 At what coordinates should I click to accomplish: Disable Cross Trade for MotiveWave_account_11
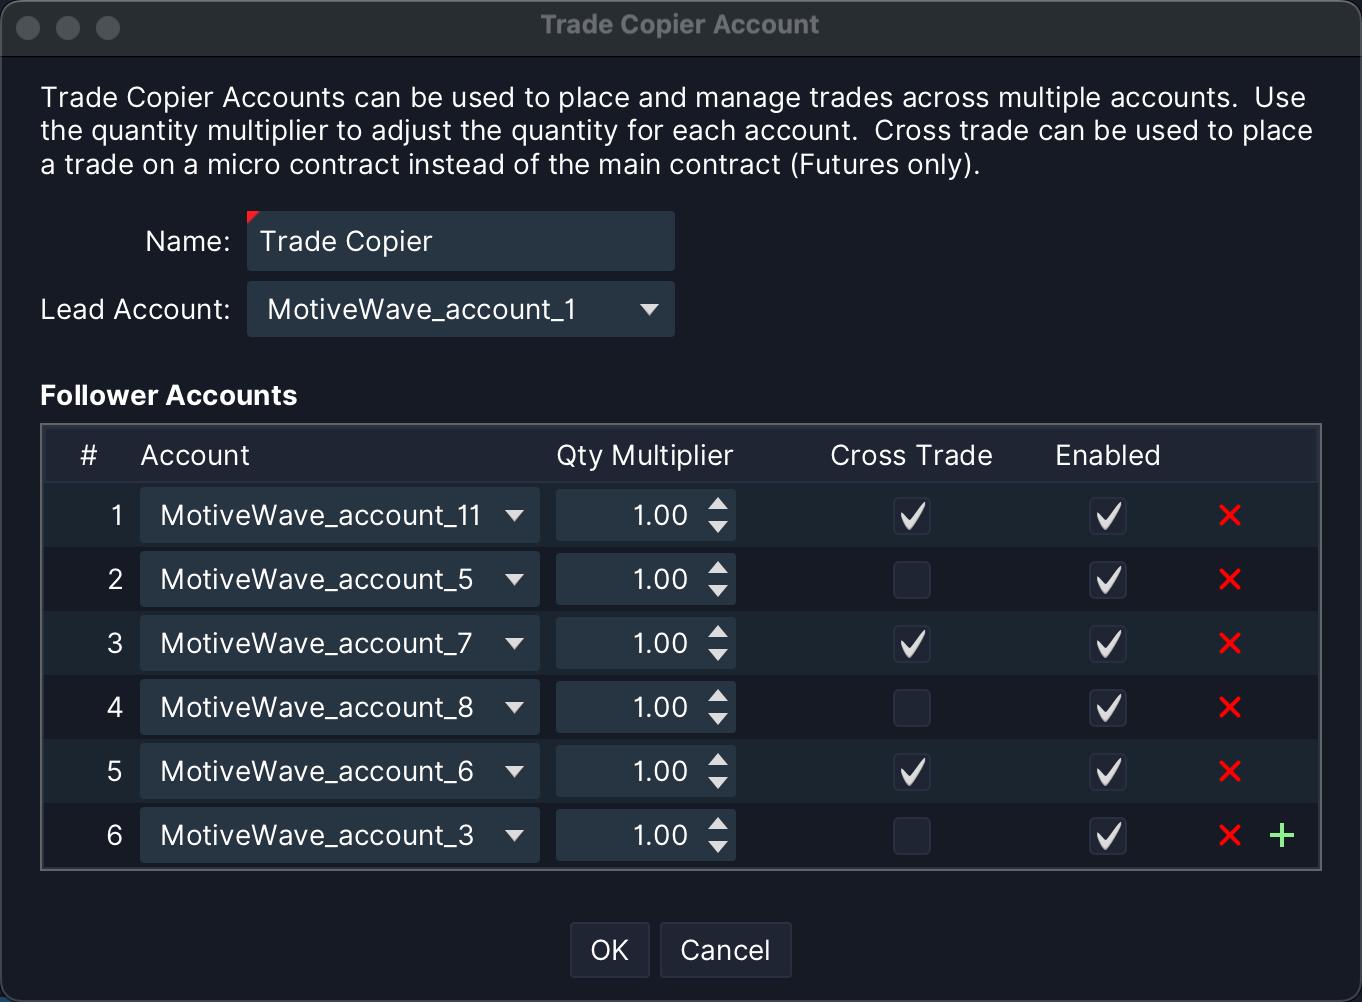(912, 516)
